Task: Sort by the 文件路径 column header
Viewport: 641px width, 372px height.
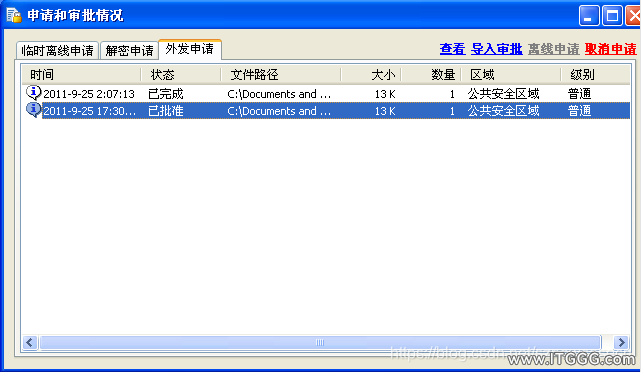Action: coord(281,75)
